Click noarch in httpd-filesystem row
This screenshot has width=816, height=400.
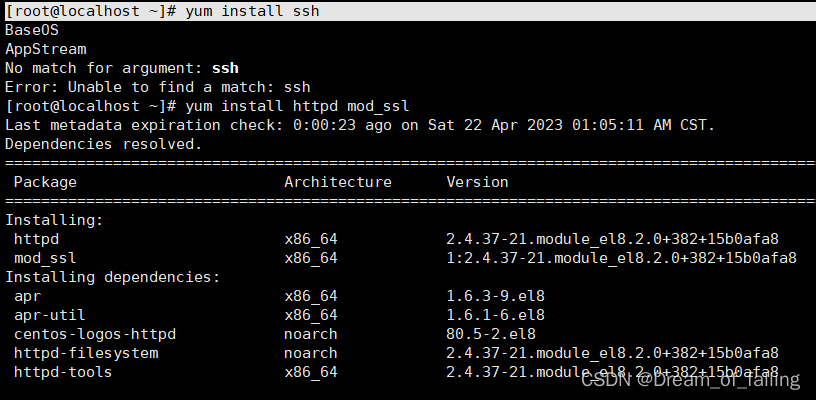pos(311,353)
